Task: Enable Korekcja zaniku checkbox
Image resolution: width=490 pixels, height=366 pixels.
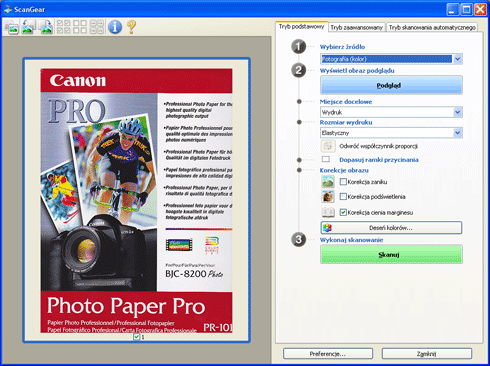Action: point(343,182)
